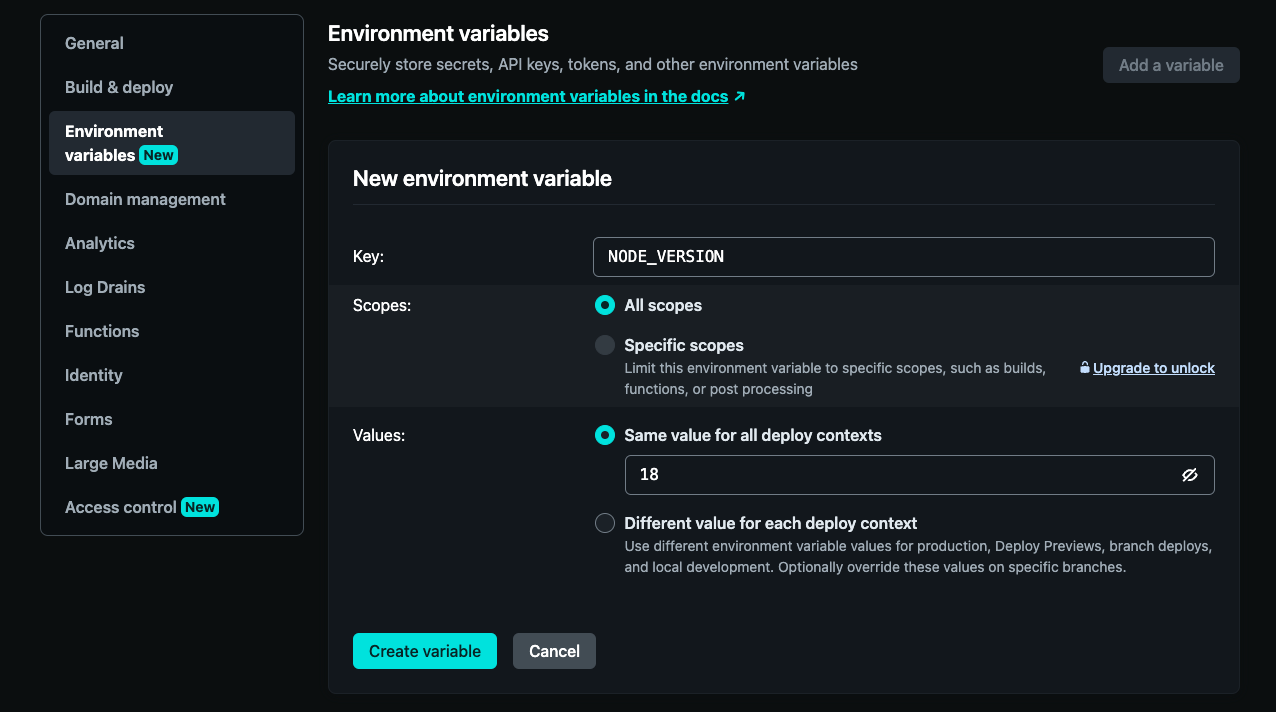
Task: Open the Analytics section
Action: [x=100, y=243]
